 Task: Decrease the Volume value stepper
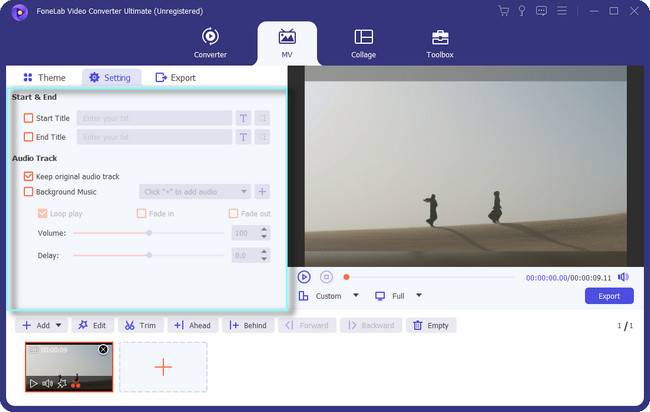264,236
